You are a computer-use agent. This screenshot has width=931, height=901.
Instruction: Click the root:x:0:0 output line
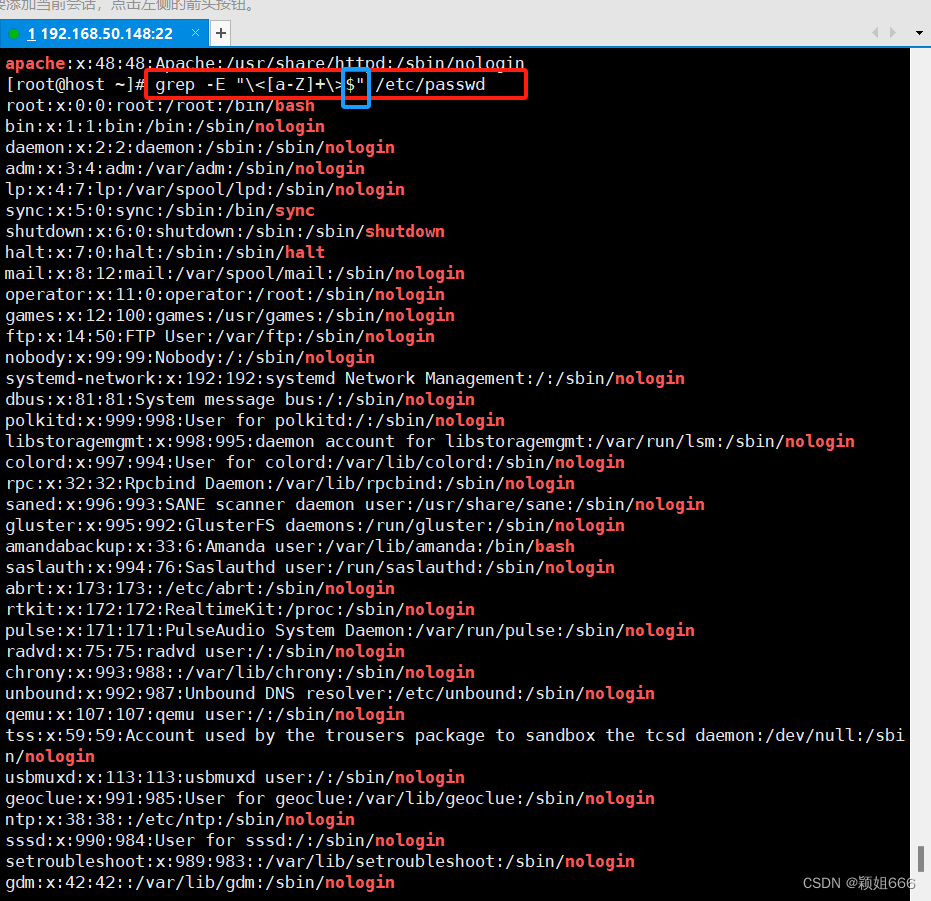point(160,106)
